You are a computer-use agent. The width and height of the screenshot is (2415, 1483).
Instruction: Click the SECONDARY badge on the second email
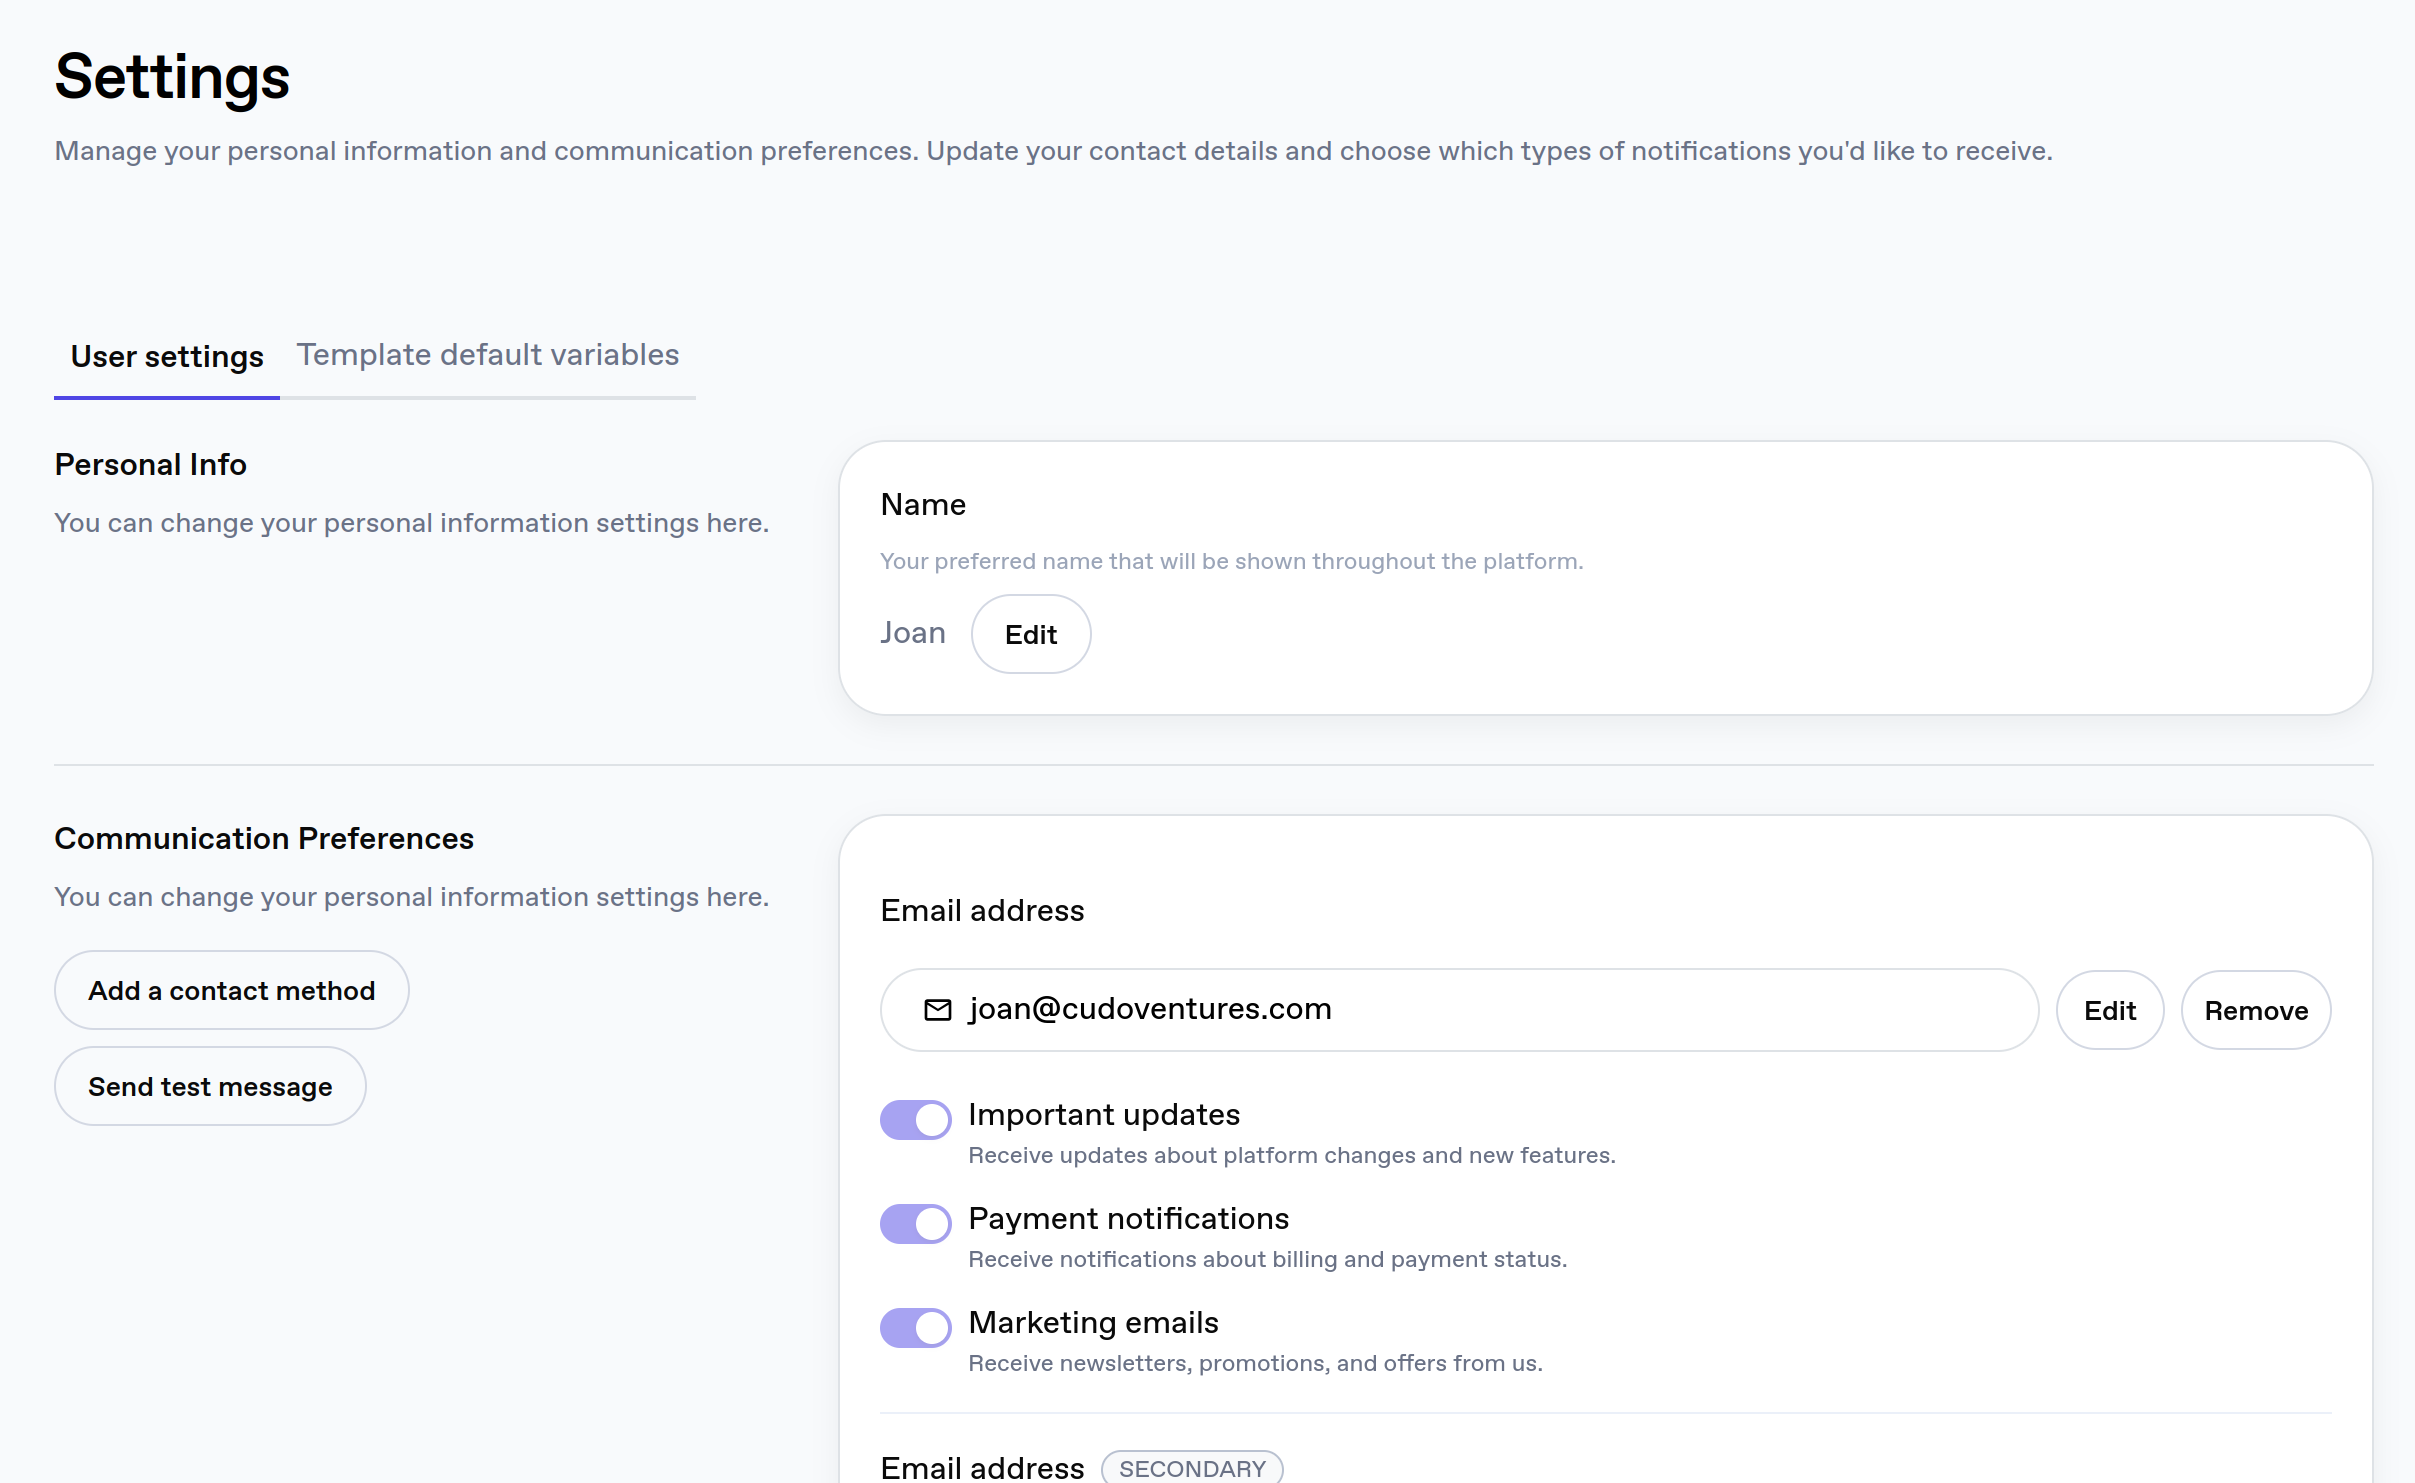[1191, 1467]
